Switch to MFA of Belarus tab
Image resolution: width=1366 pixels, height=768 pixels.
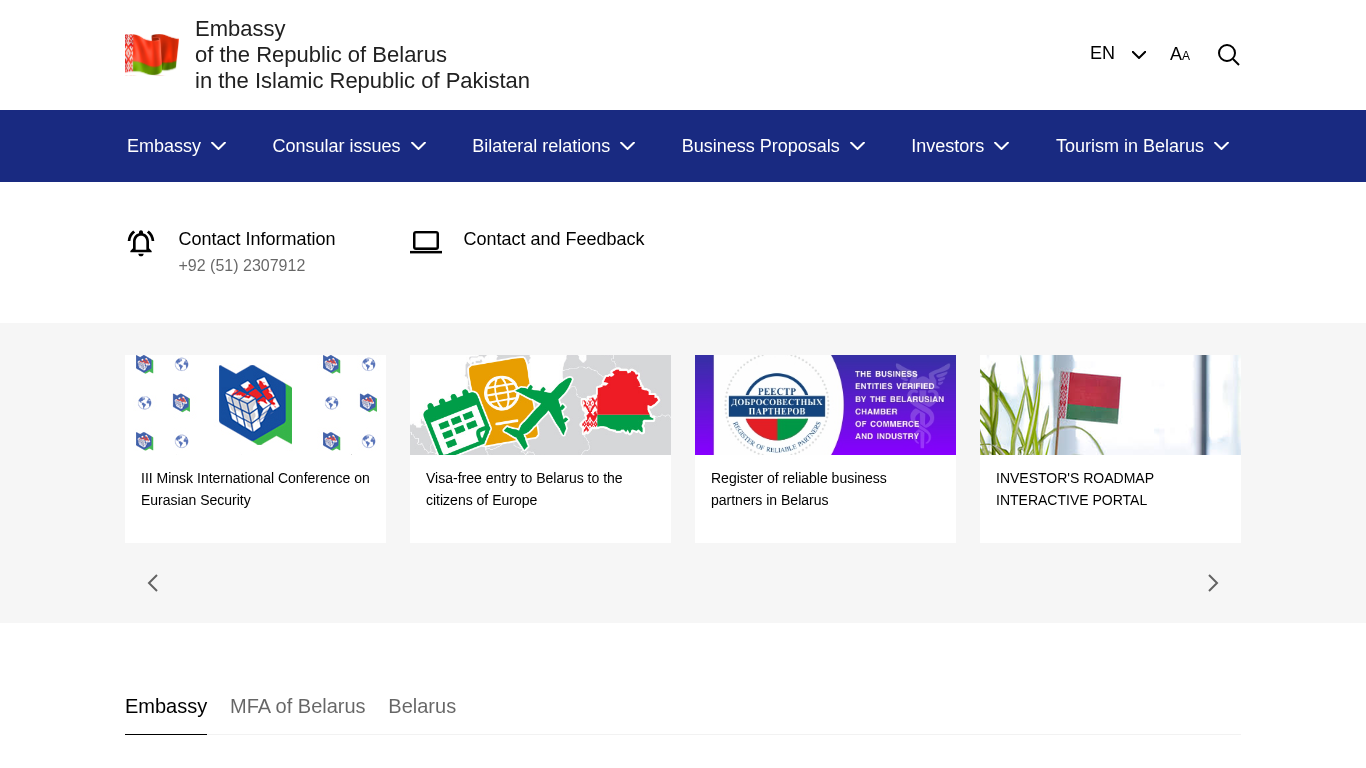pos(297,706)
